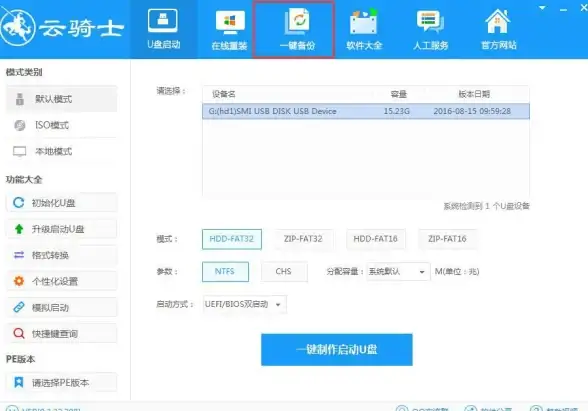Click the 2016-08-15 09:59:28 date cell
This screenshot has height=411, width=588.
[472, 111]
